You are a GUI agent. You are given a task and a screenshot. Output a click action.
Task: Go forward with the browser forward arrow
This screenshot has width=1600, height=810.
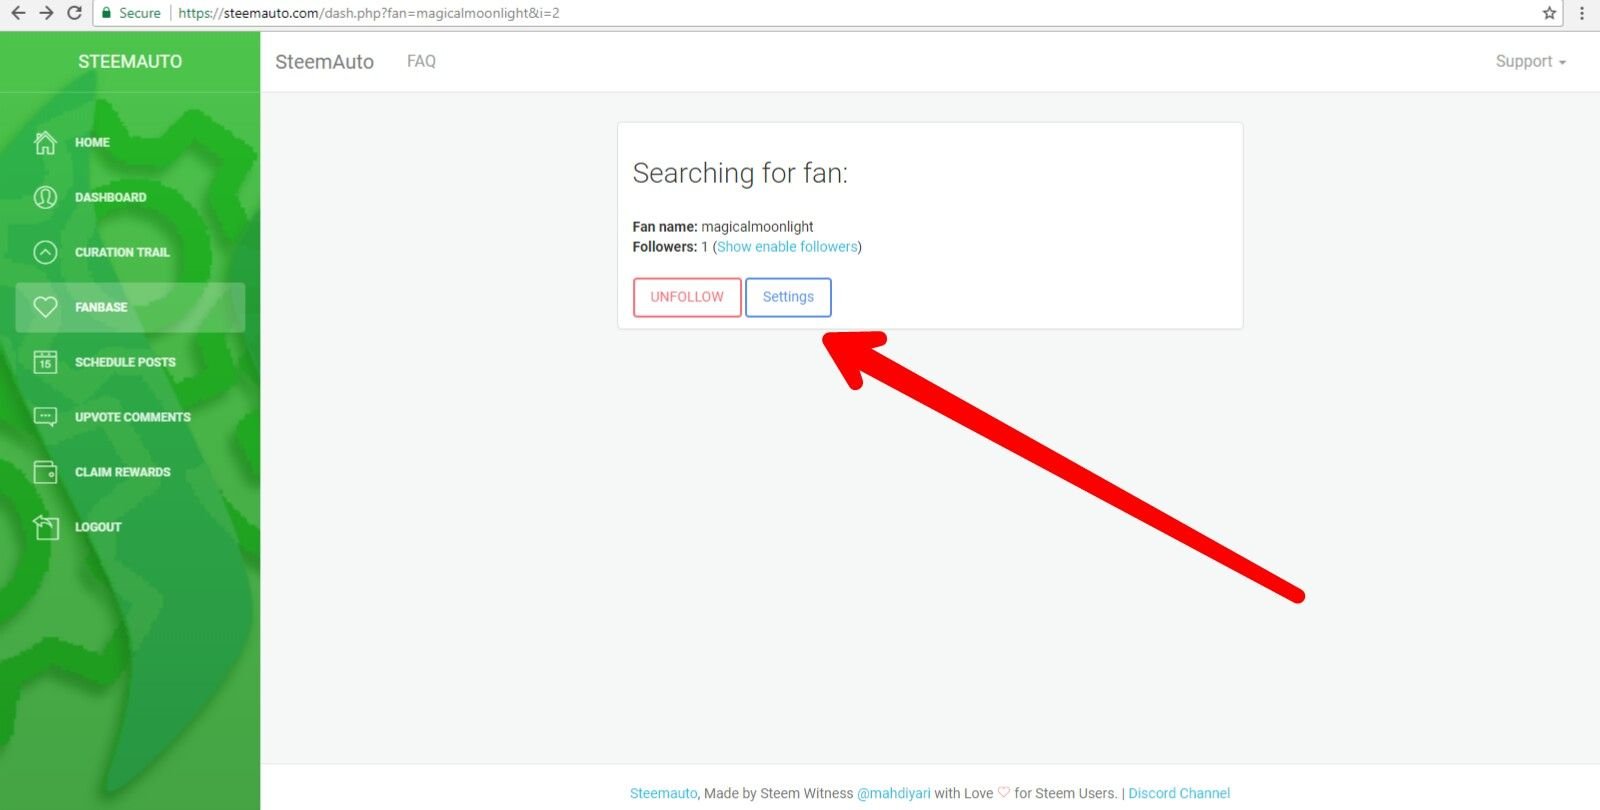coord(46,13)
